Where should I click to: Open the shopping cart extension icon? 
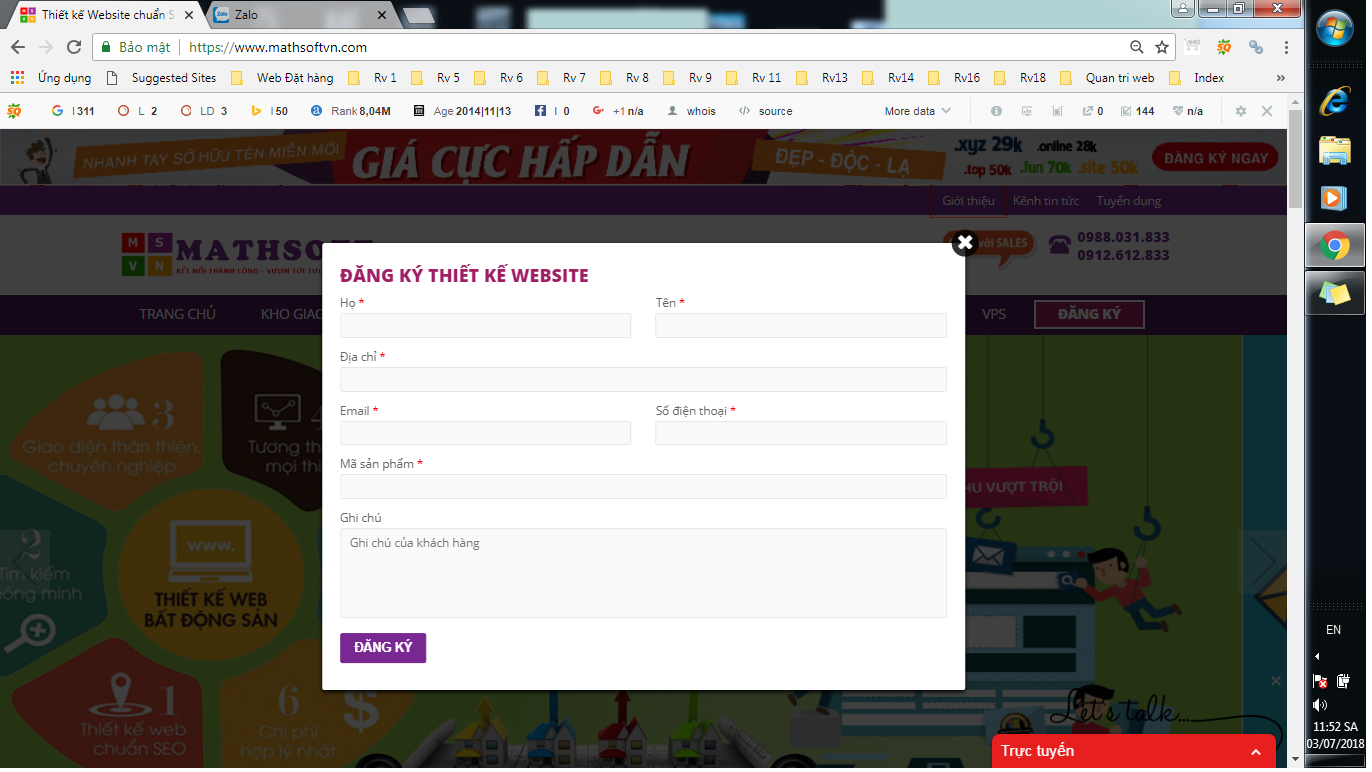tap(1192, 46)
